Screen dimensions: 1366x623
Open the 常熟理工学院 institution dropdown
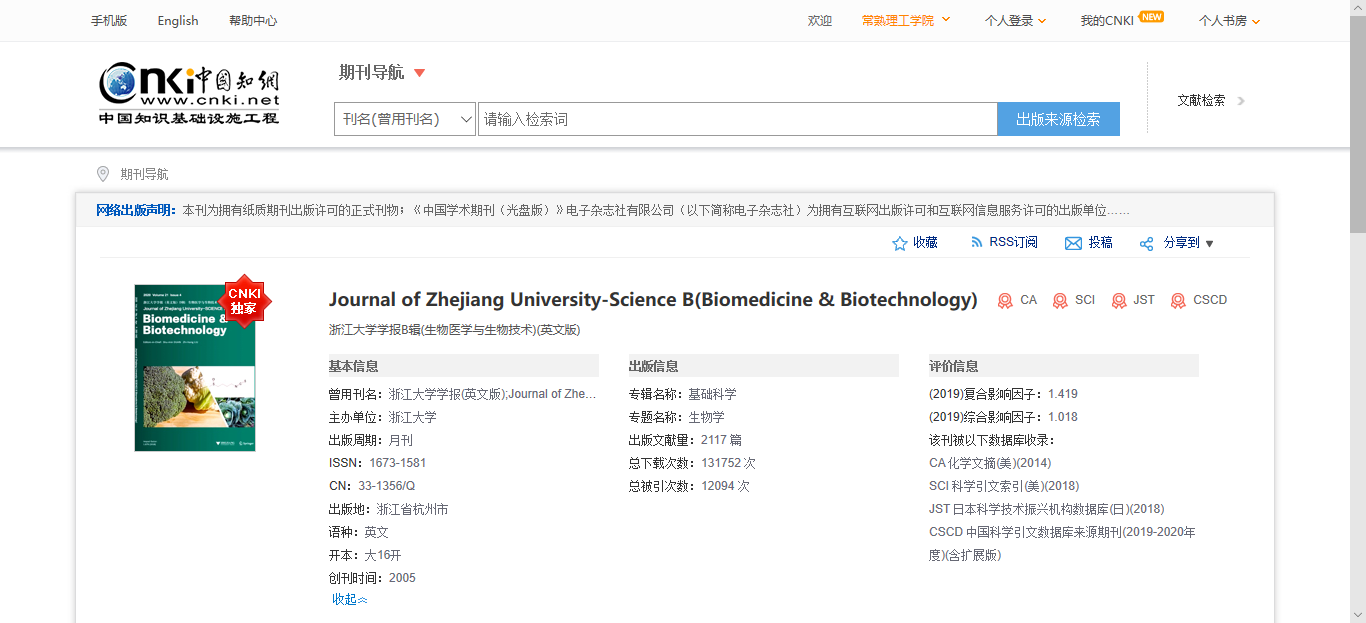906,20
